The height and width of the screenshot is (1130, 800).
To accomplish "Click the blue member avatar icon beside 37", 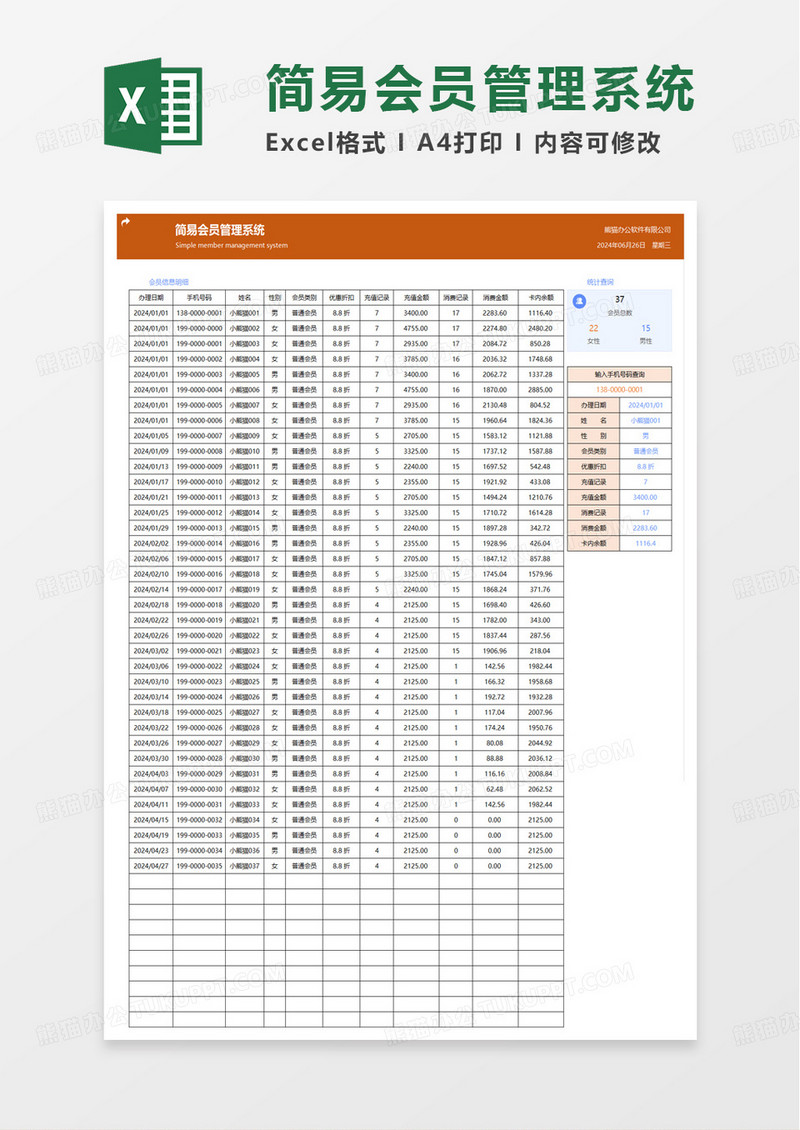I will [580, 301].
